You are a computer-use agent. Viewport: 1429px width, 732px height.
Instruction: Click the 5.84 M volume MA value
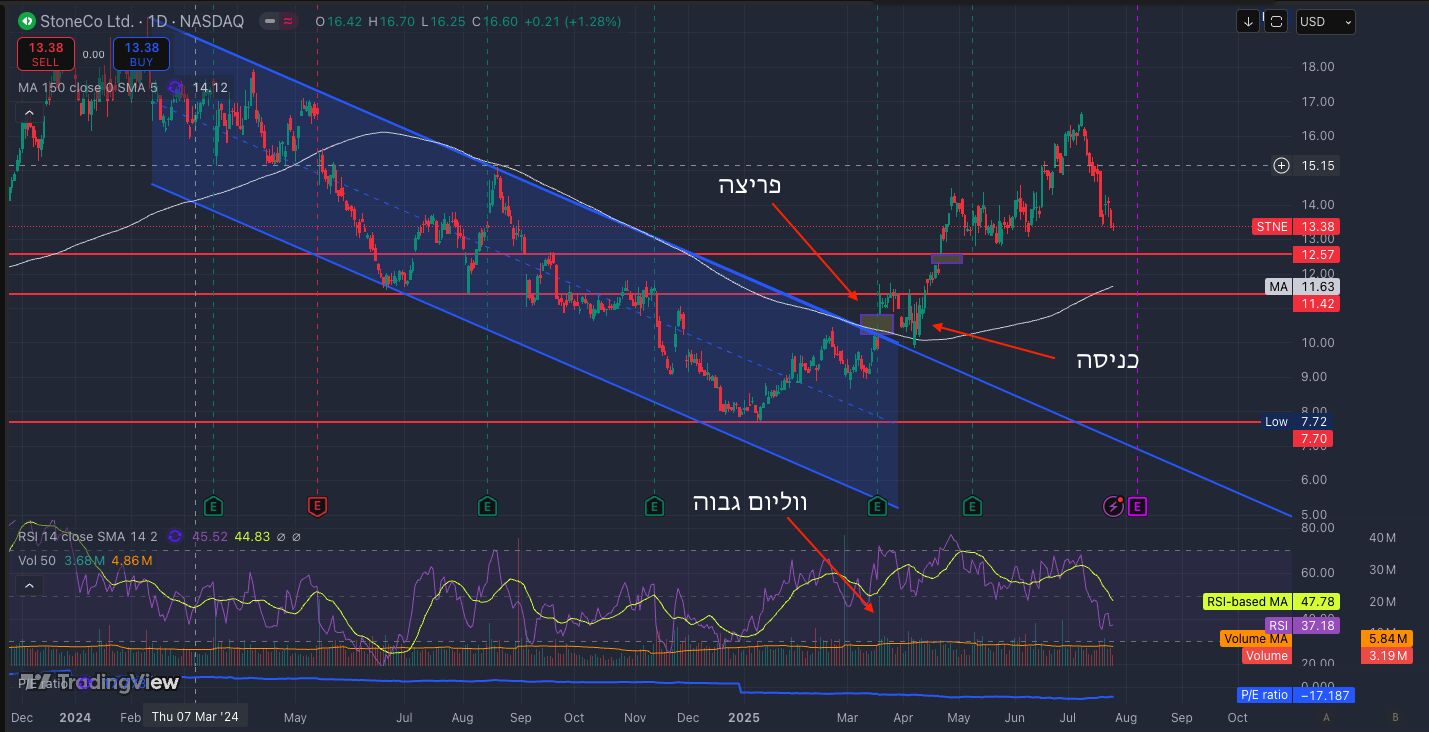[x=1387, y=639]
